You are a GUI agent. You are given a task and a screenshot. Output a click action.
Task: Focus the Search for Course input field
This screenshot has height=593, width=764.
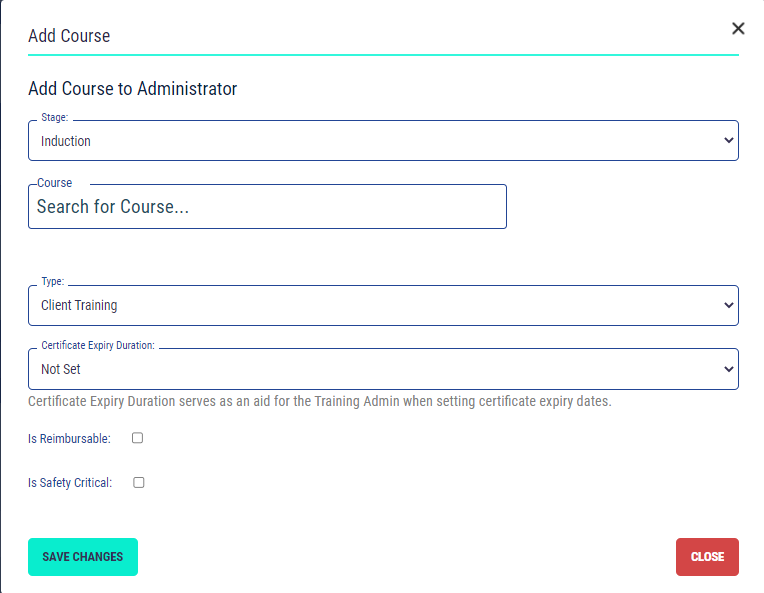pos(267,207)
